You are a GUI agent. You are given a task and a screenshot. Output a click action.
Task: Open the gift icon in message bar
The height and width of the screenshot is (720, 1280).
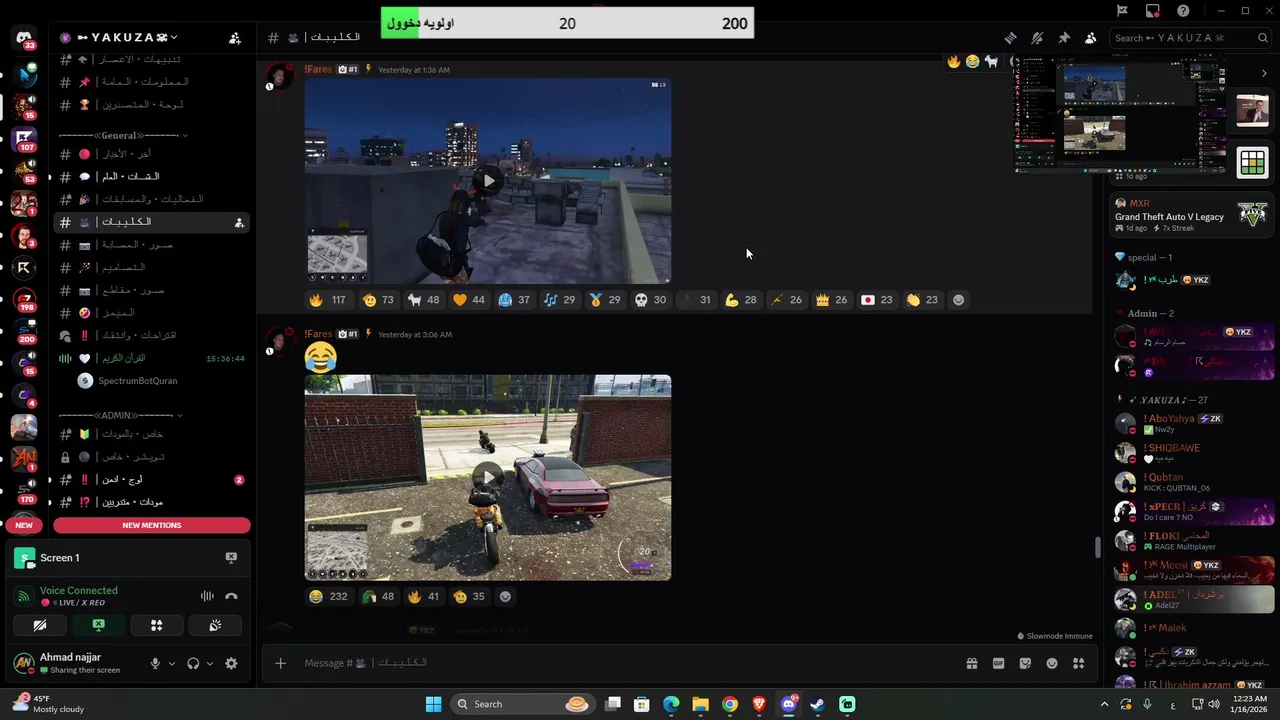click(971, 663)
